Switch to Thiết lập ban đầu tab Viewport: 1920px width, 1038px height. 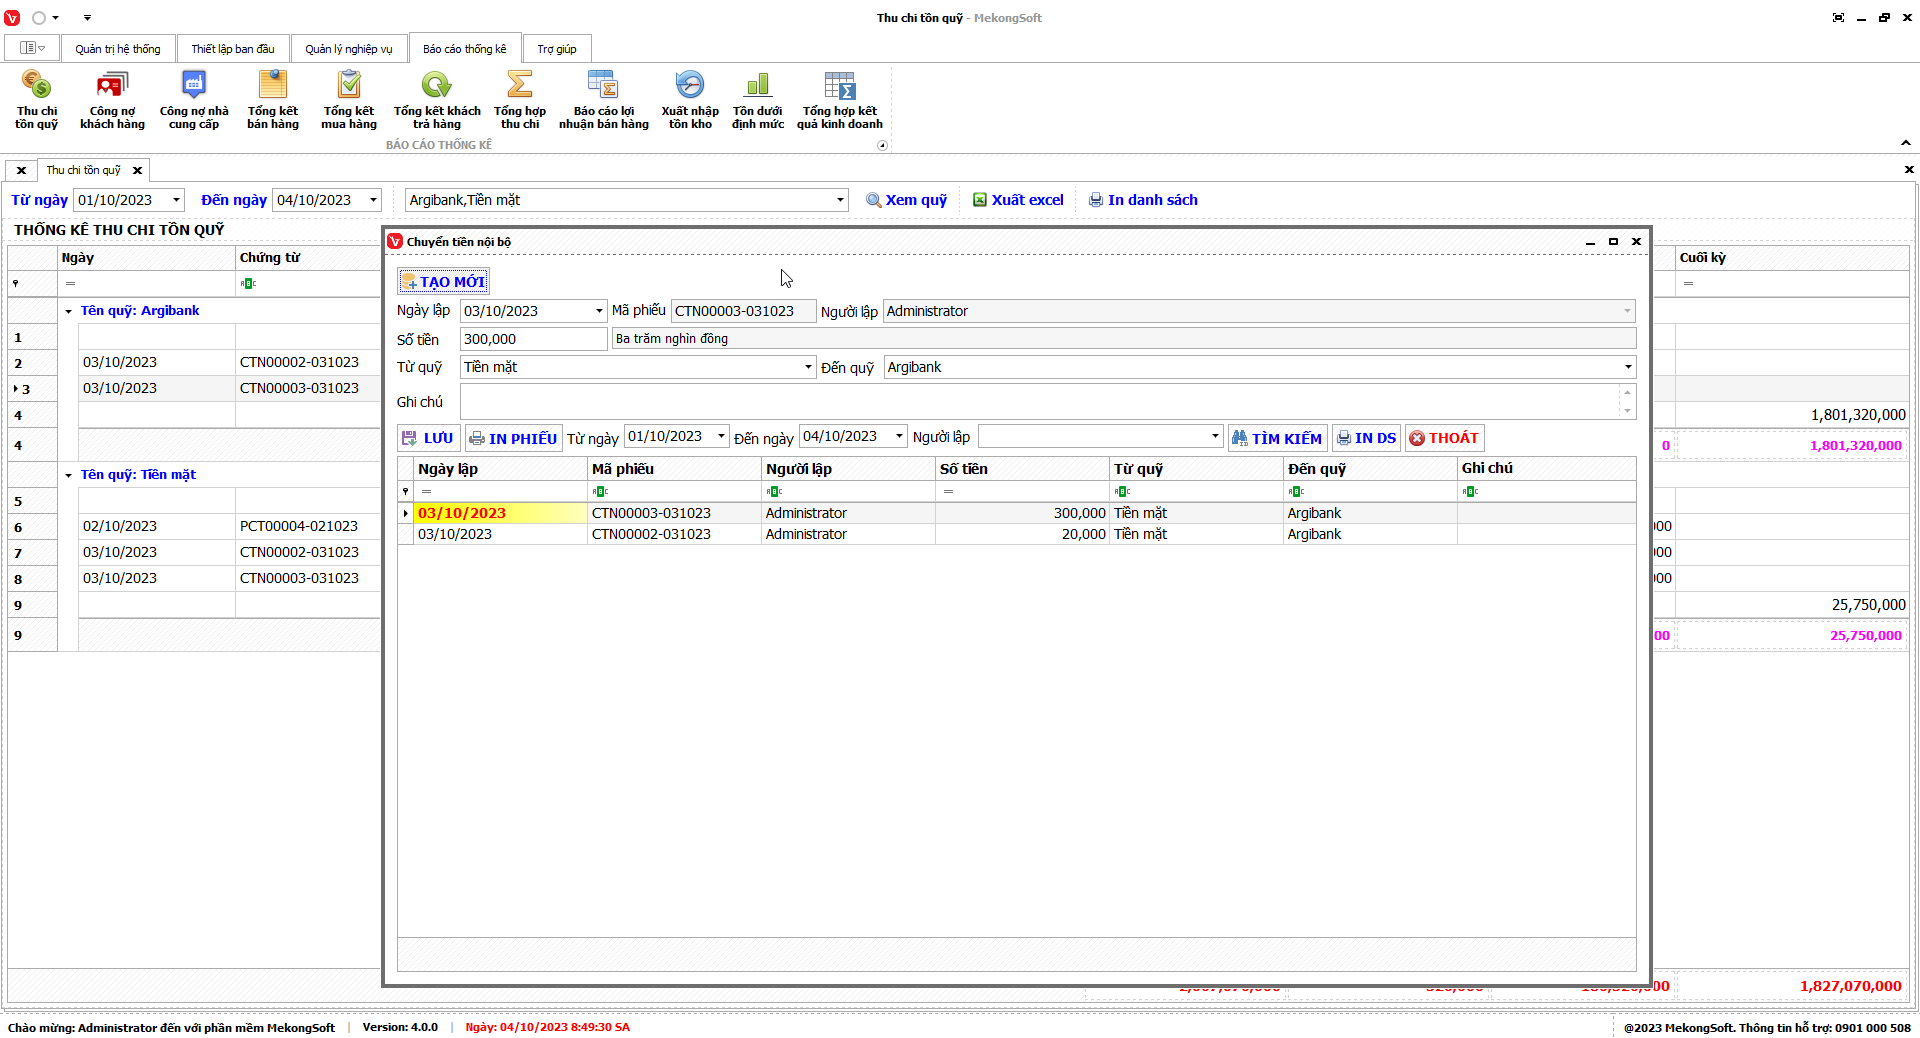tap(232, 49)
